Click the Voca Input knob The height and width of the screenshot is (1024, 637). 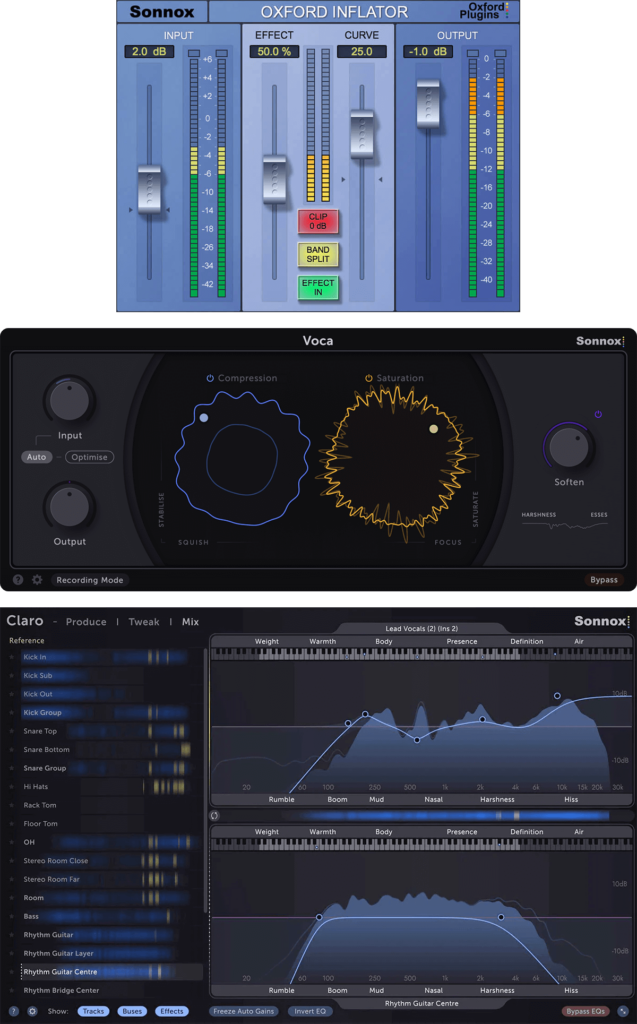(69, 400)
